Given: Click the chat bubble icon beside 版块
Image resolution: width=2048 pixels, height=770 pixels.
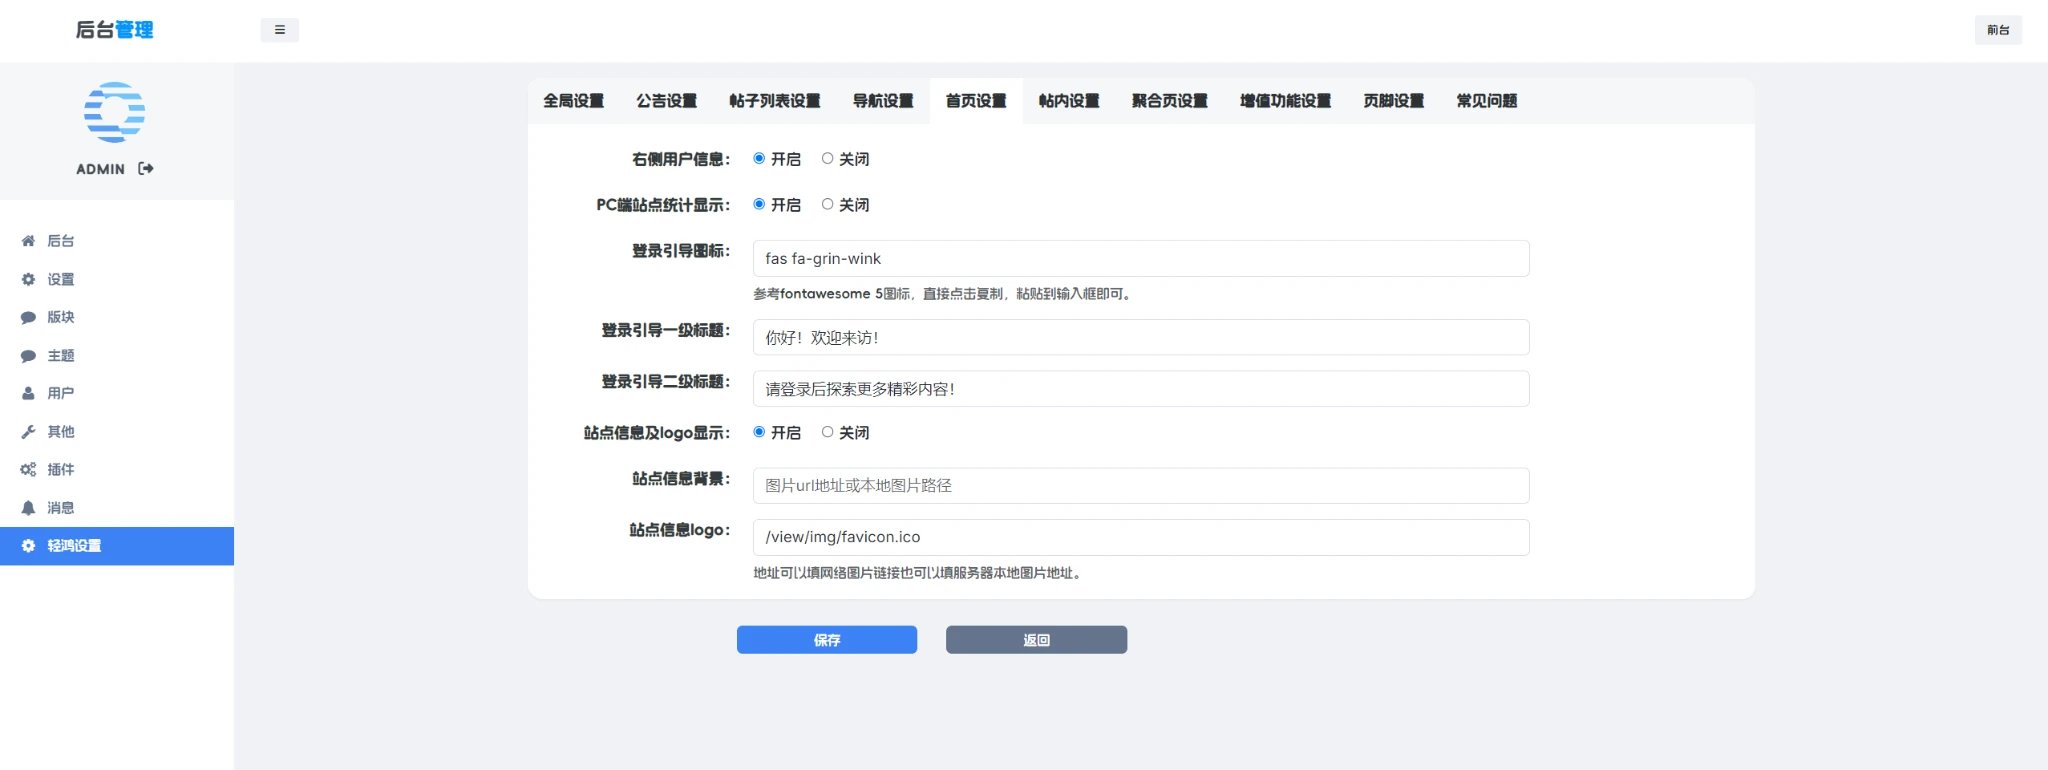Looking at the screenshot, I should pyautogui.click(x=28, y=317).
